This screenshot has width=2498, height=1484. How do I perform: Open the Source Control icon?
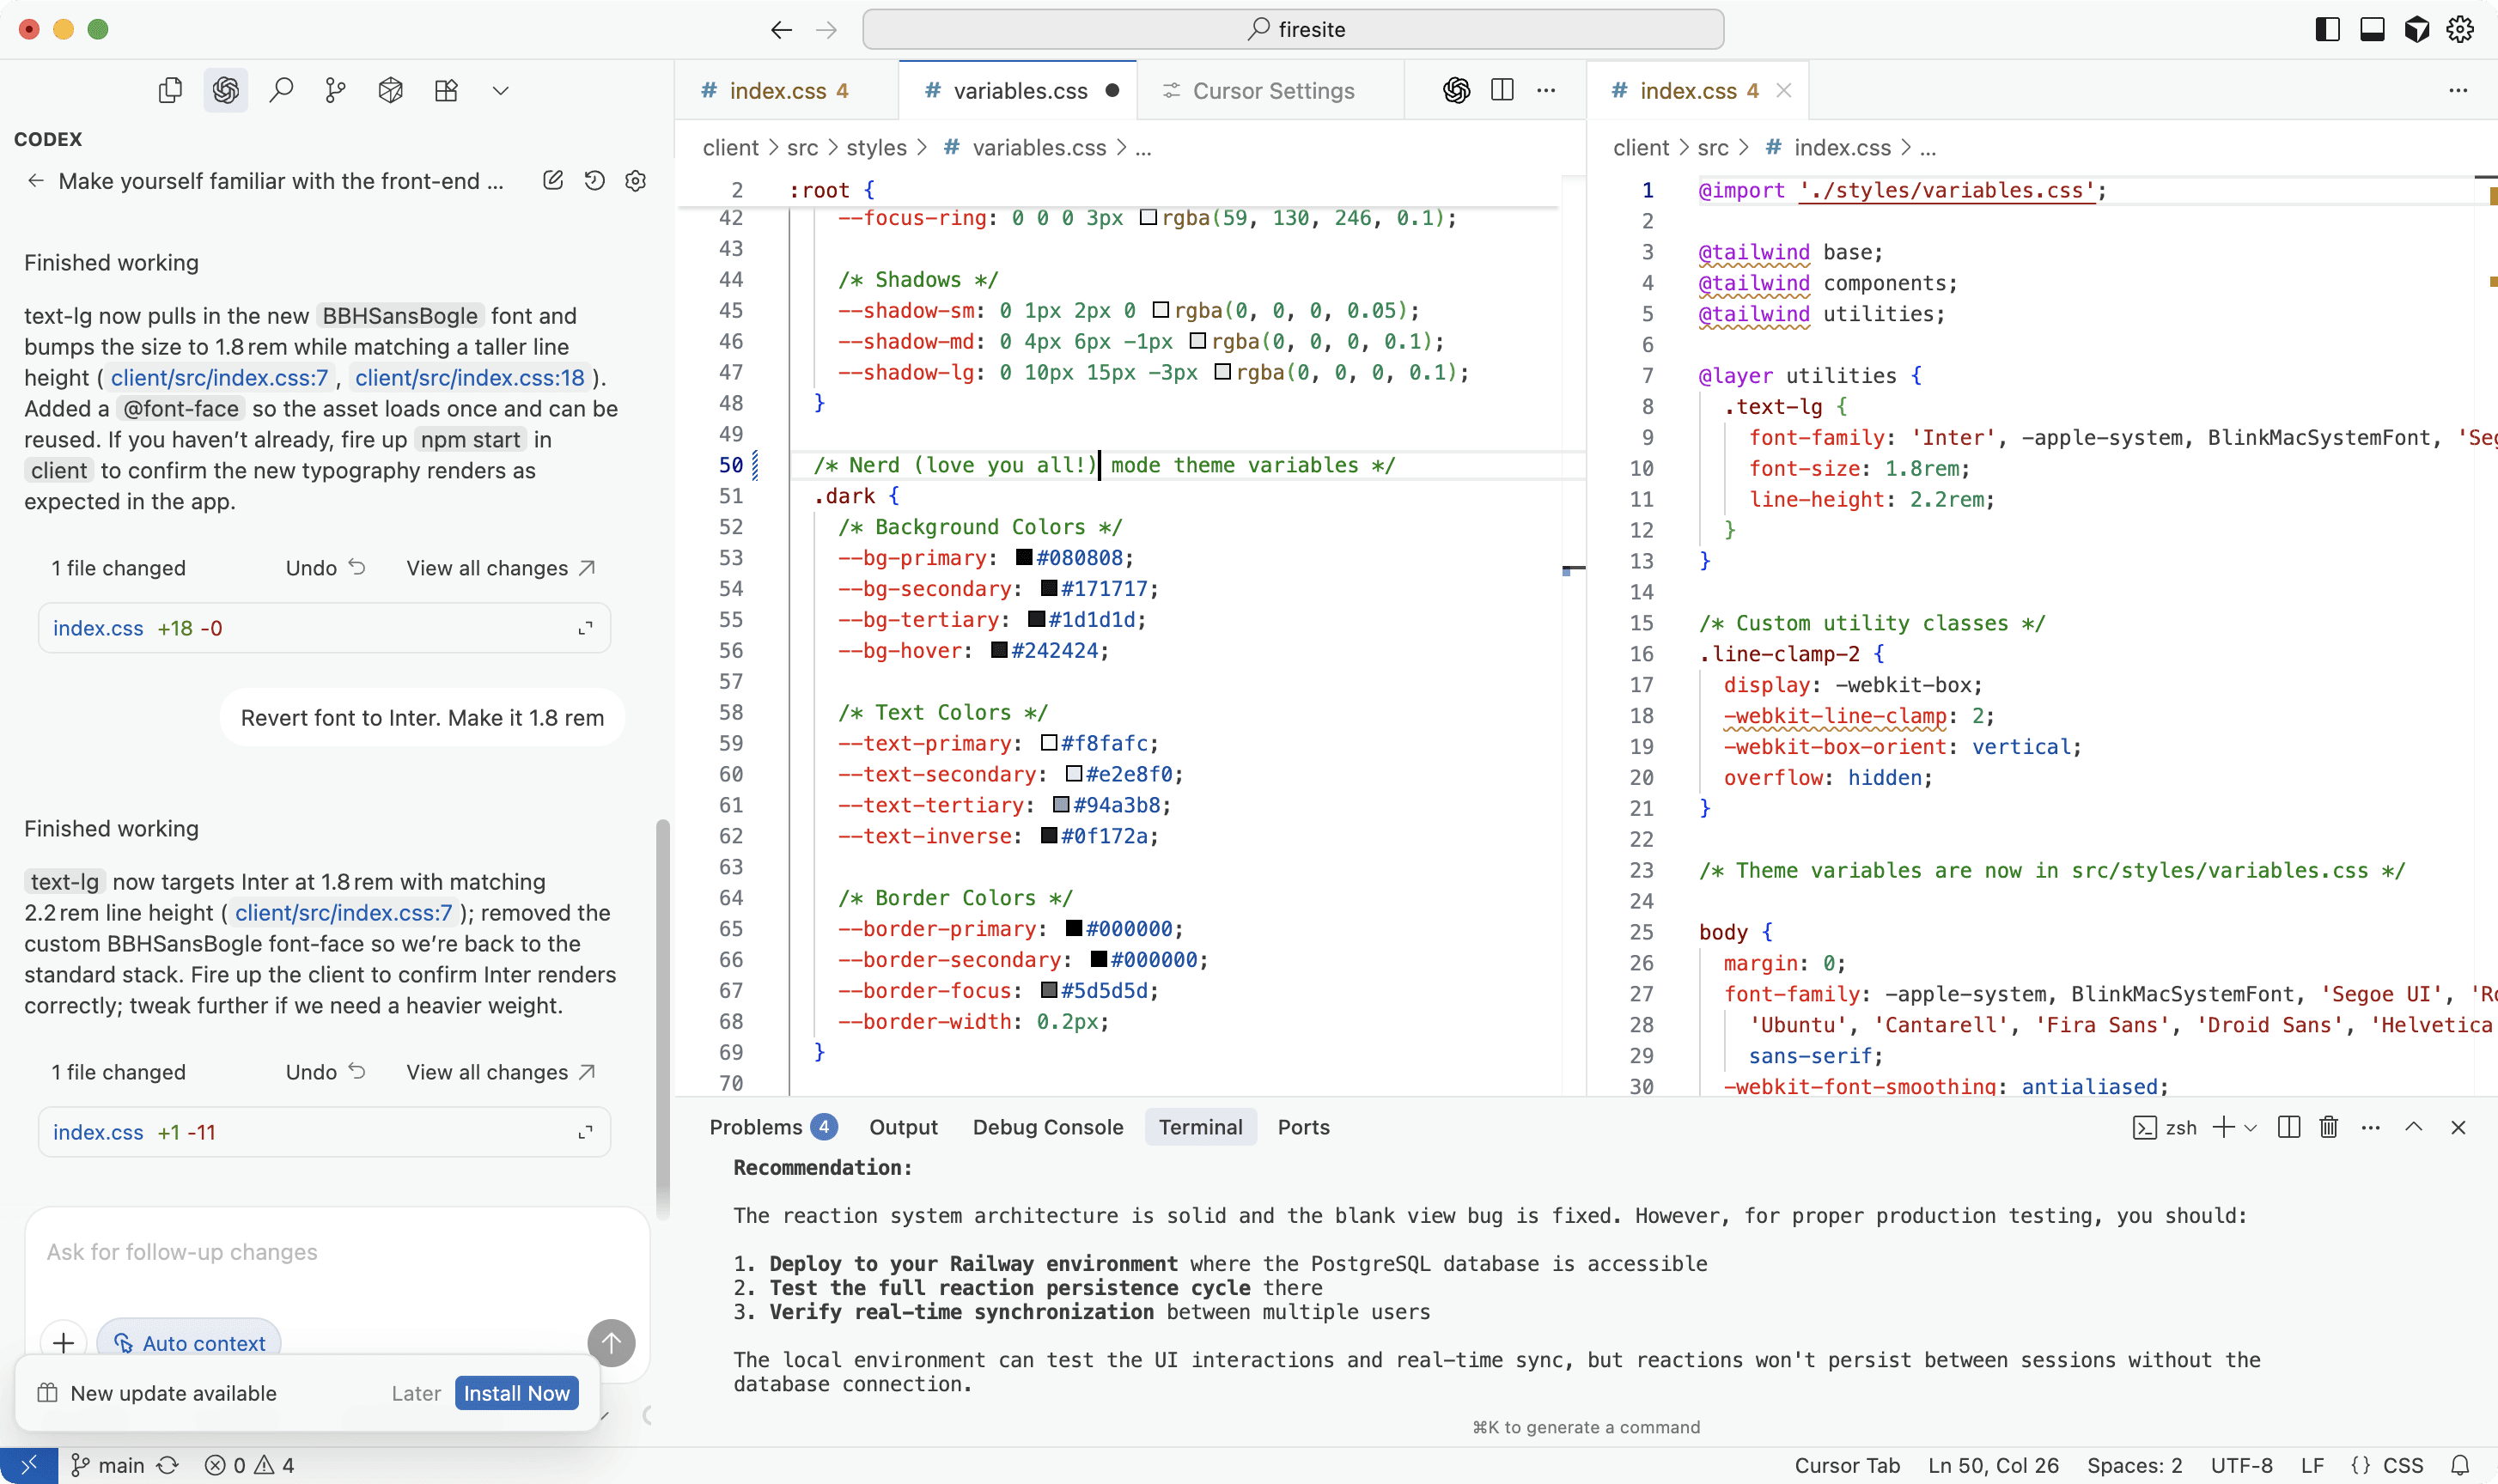pyautogui.click(x=335, y=90)
